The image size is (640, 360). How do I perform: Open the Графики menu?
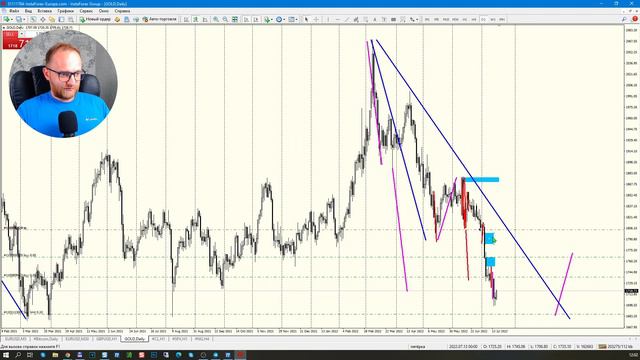point(66,11)
